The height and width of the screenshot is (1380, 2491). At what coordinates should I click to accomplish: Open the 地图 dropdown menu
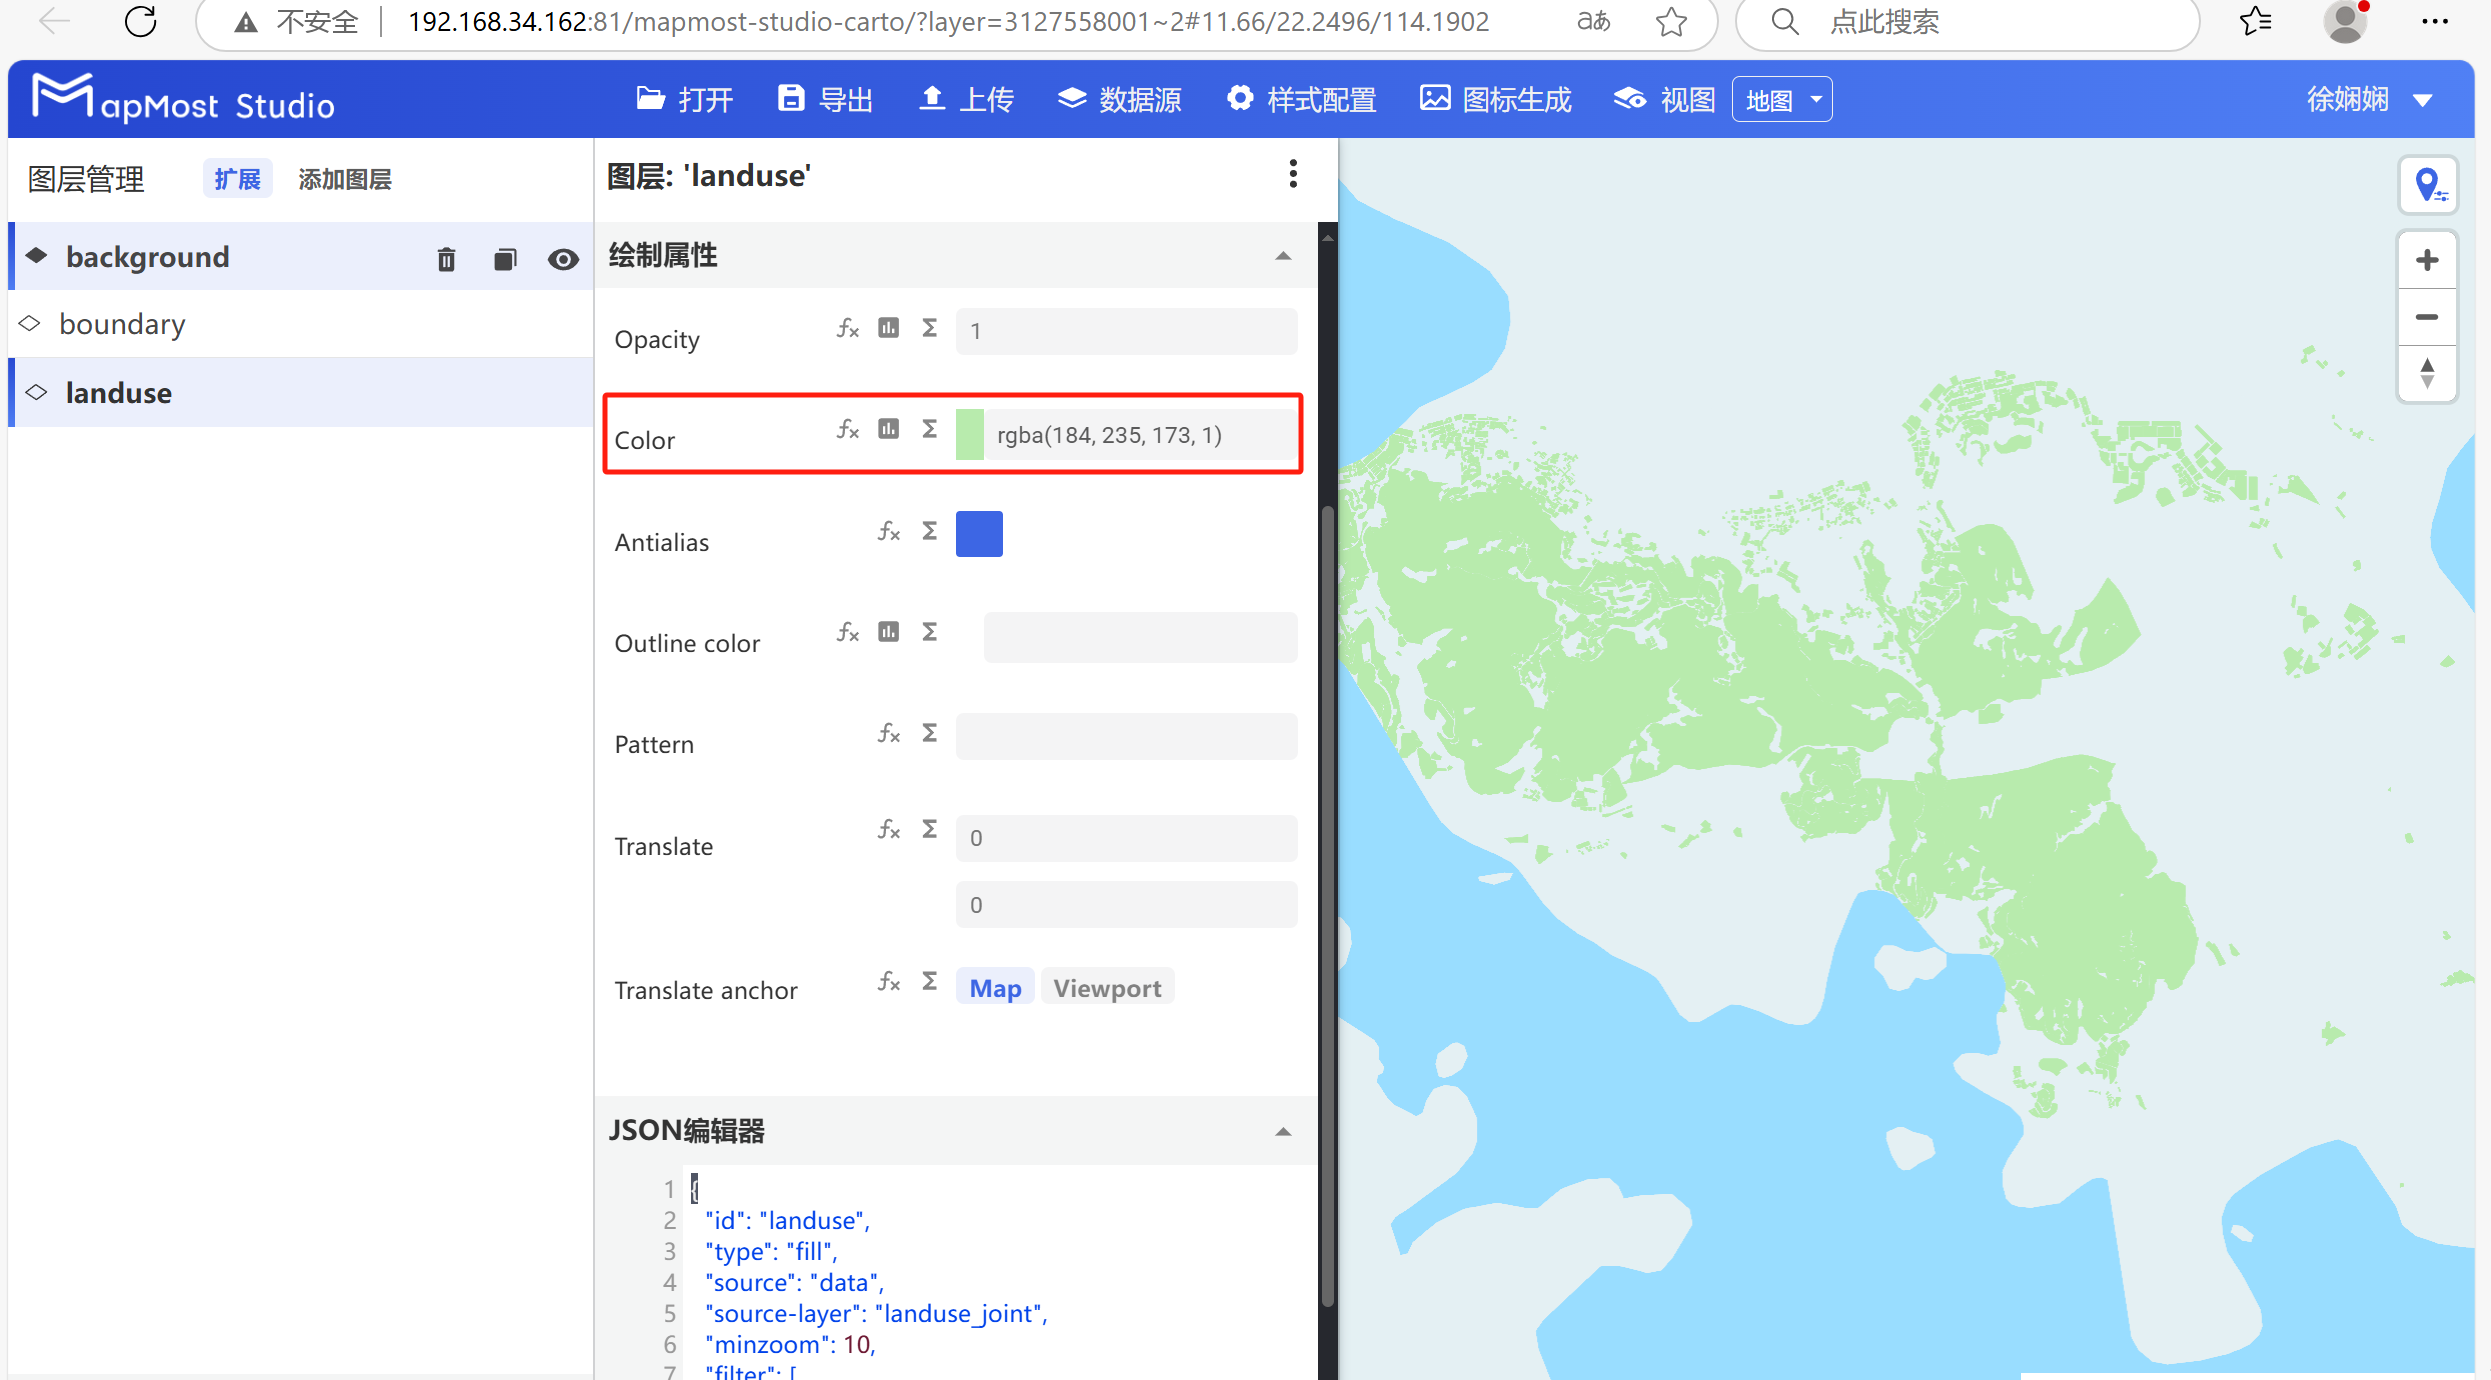(1782, 99)
